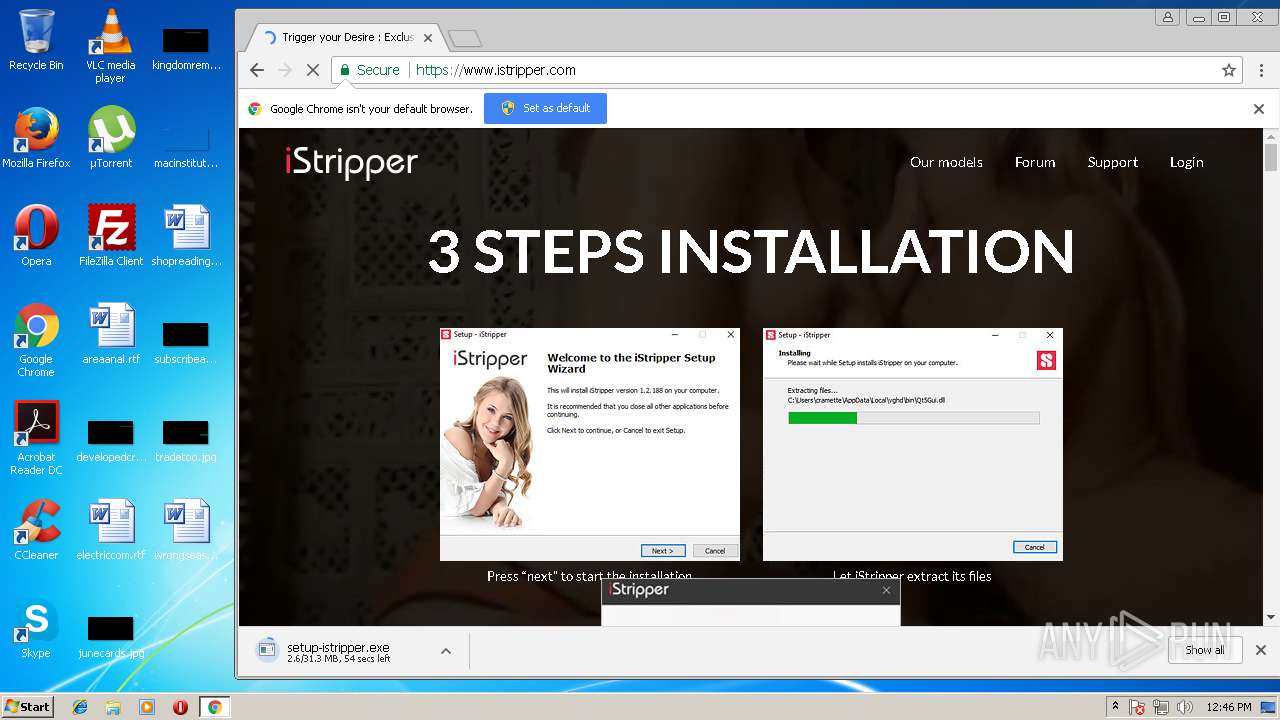Click the page's vertical scrollbar thumb
The width and height of the screenshot is (1280, 720).
tap(1271, 158)
